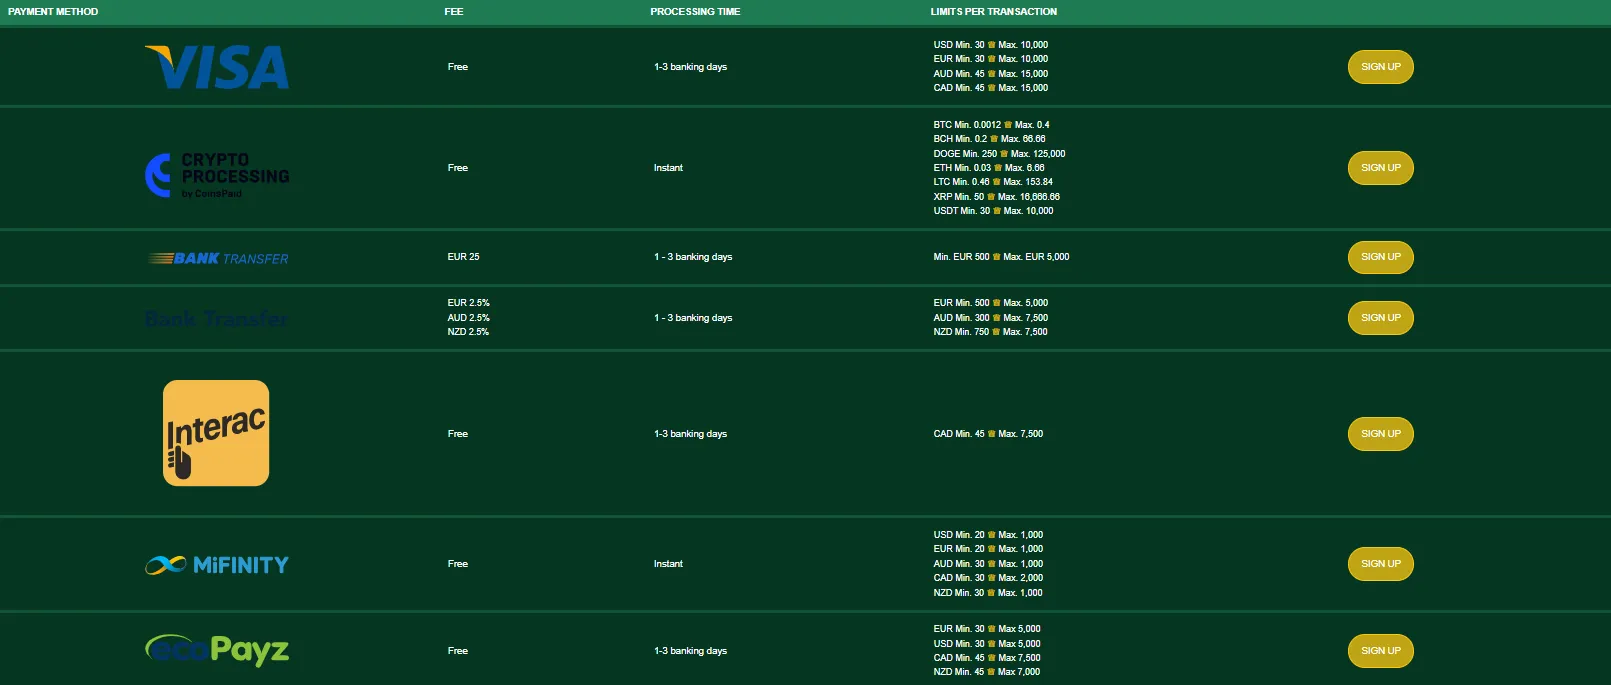Select the Processing Time column header
The height and width of the screenshot is (685, 1611).
695,12
